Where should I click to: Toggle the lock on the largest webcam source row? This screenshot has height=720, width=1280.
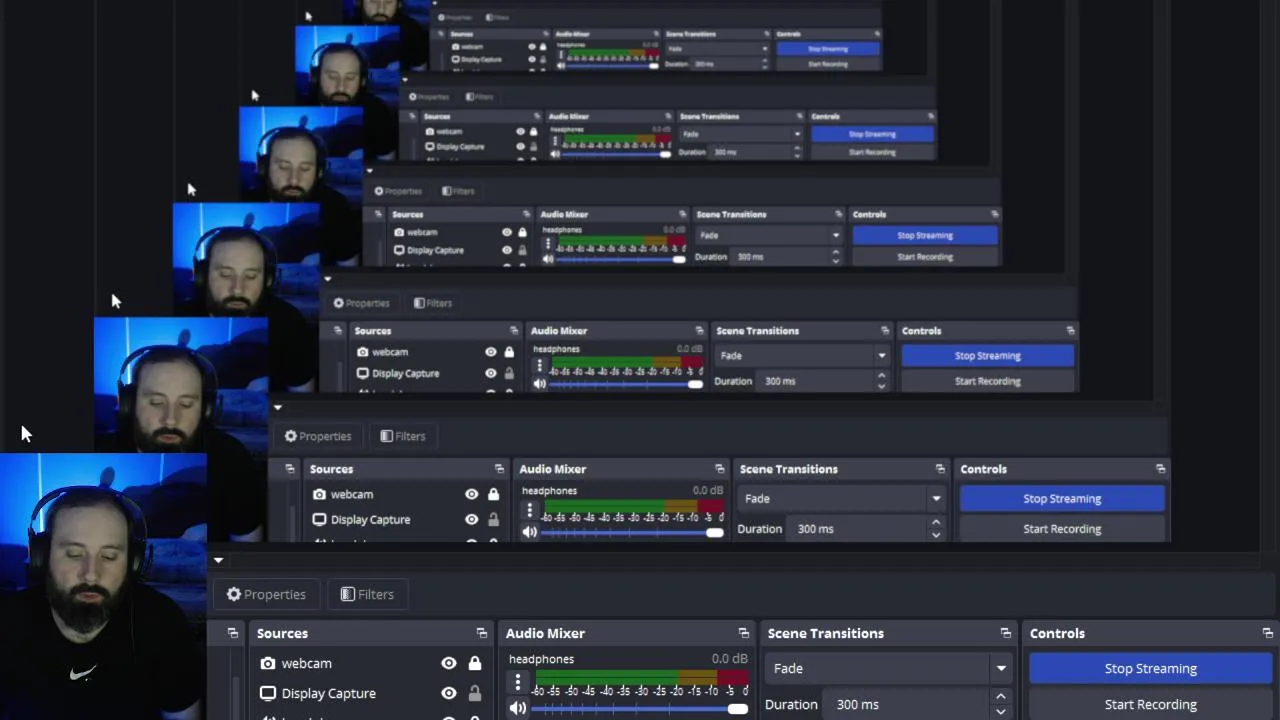475,663
